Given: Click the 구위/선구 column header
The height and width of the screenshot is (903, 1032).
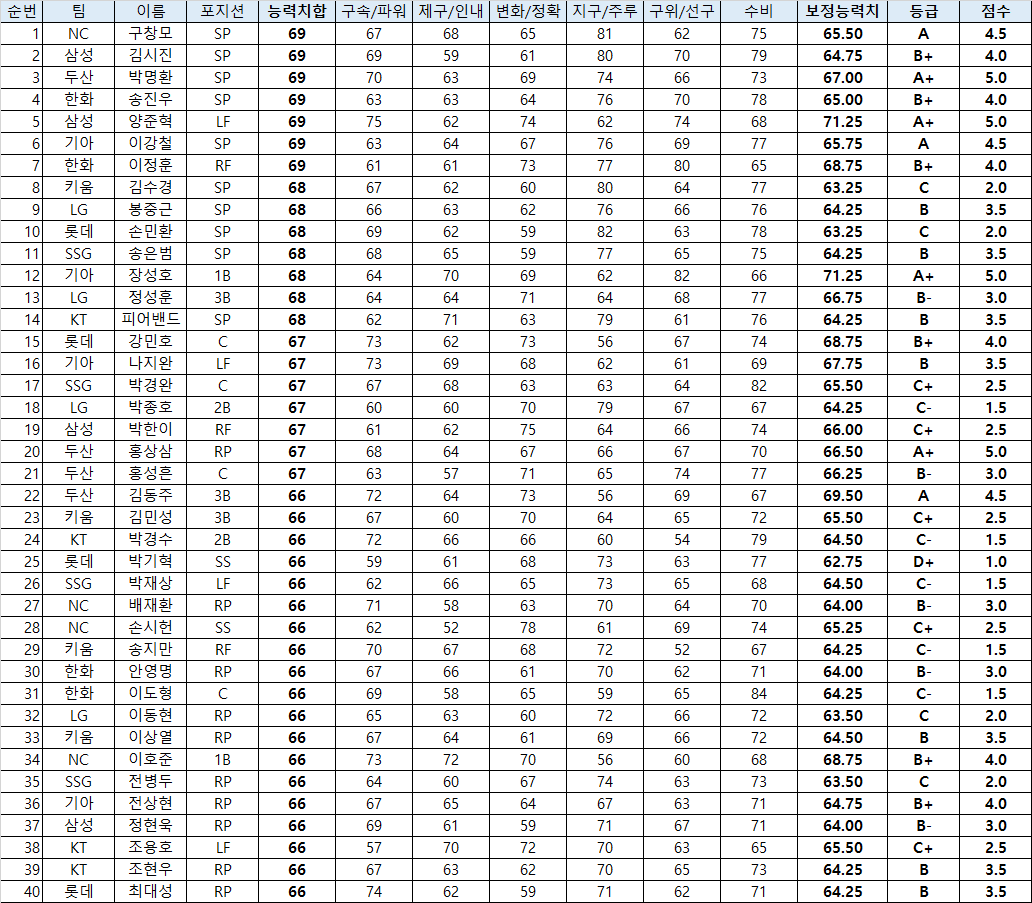Looking at the screenshot, I should click(682, 11).
